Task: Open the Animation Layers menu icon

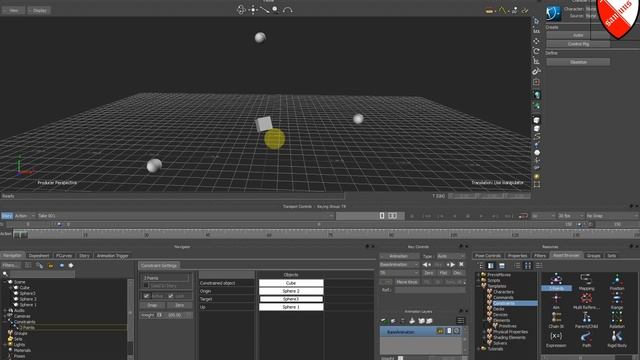Action: click(x=460, y=321)
